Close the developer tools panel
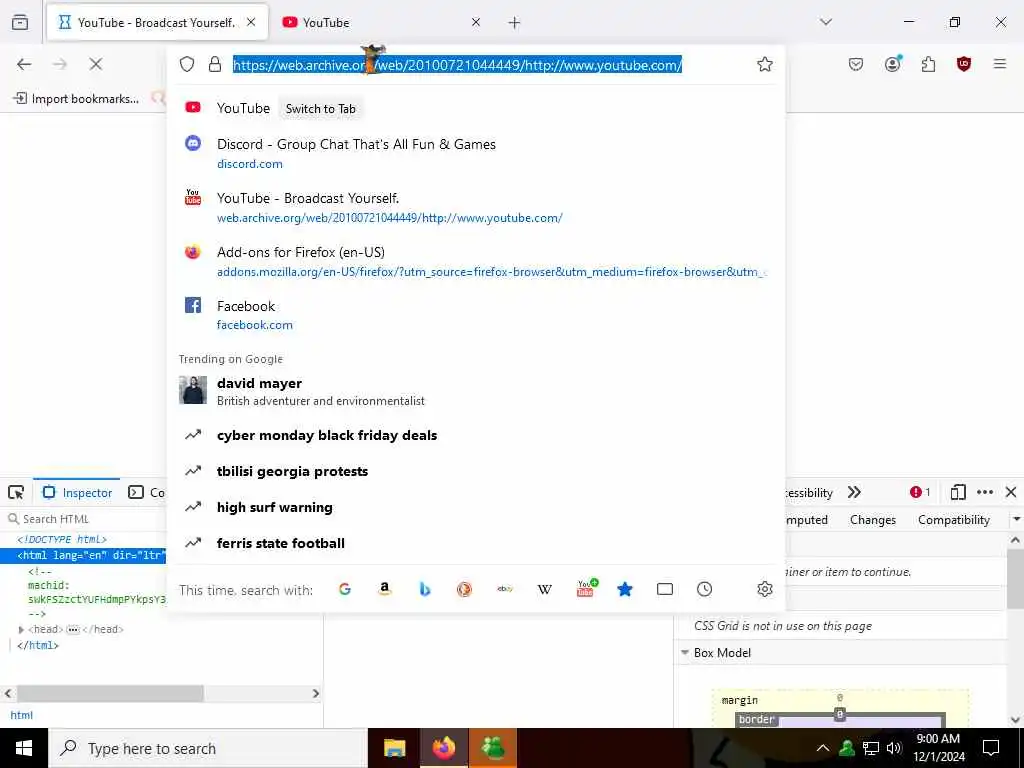Viewport: 1024px width, 768px height. pos(1011,492)
